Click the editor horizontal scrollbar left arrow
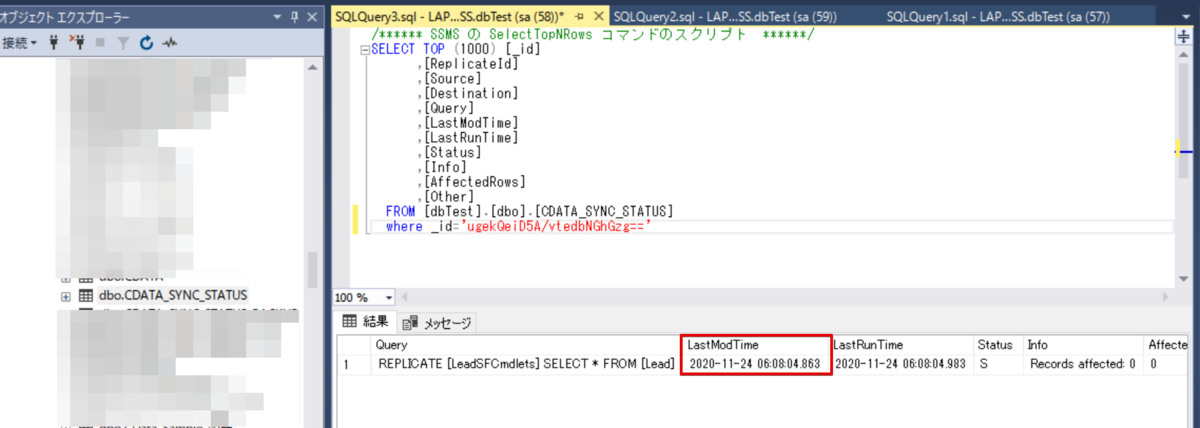Viewport: 1200px width, 428px height. (405, 297)
